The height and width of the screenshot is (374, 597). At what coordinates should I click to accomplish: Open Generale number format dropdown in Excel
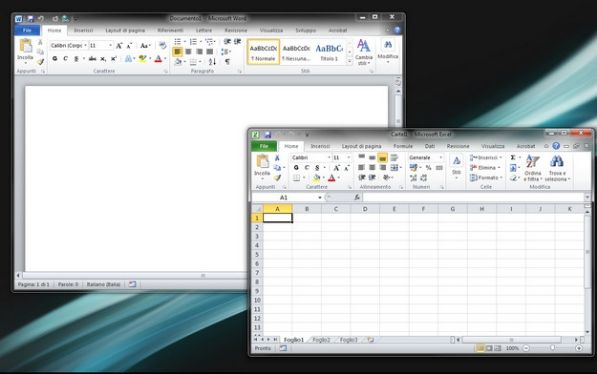tap(441, 158)
